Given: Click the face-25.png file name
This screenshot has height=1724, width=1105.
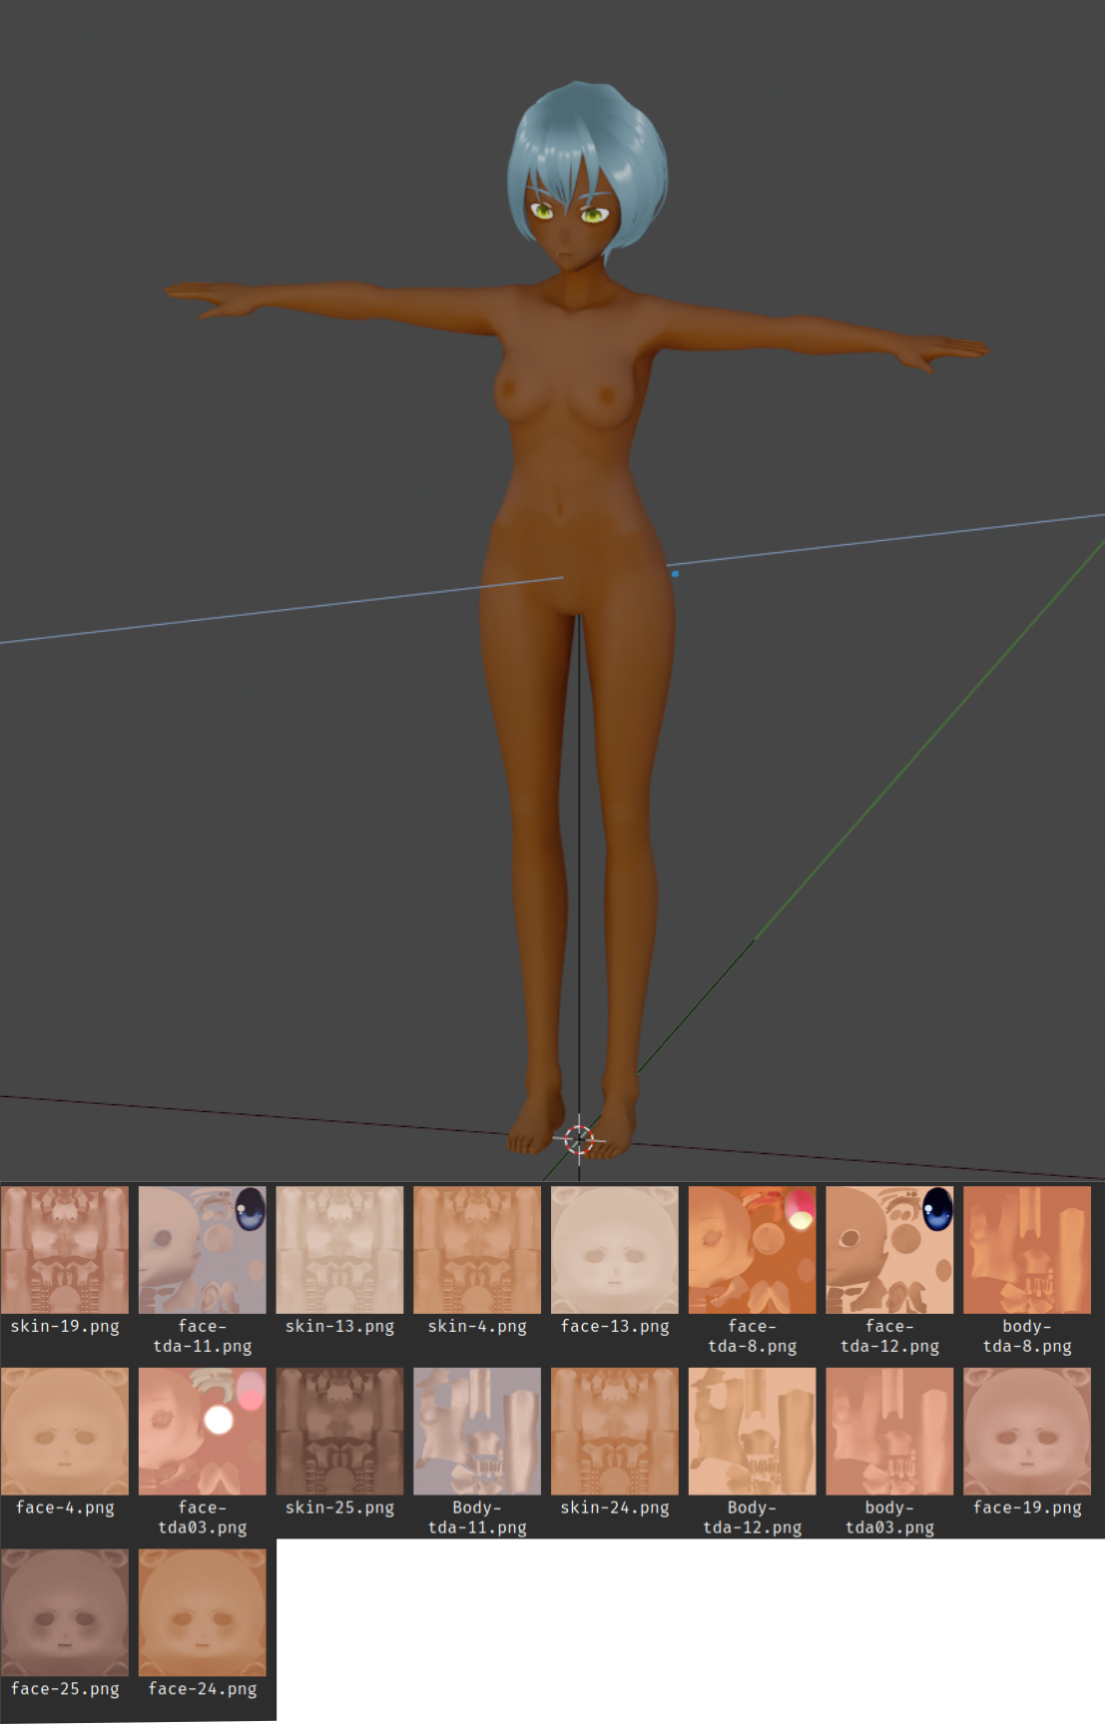Looking at the screenshot, I should point(65,1689).
